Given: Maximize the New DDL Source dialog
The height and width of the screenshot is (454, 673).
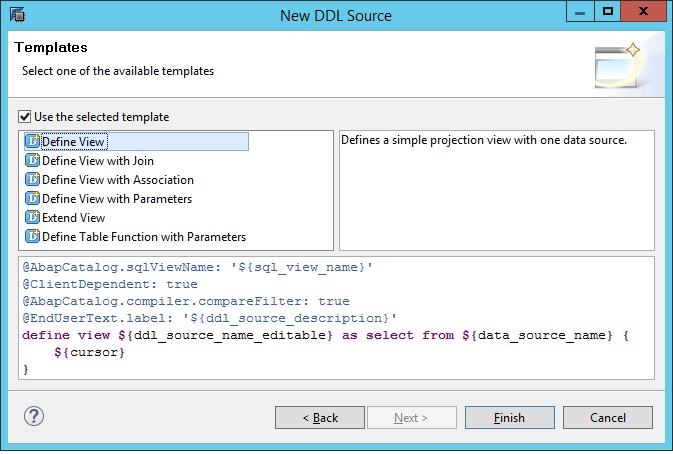Looking at the screenshot, I should 607,11.
